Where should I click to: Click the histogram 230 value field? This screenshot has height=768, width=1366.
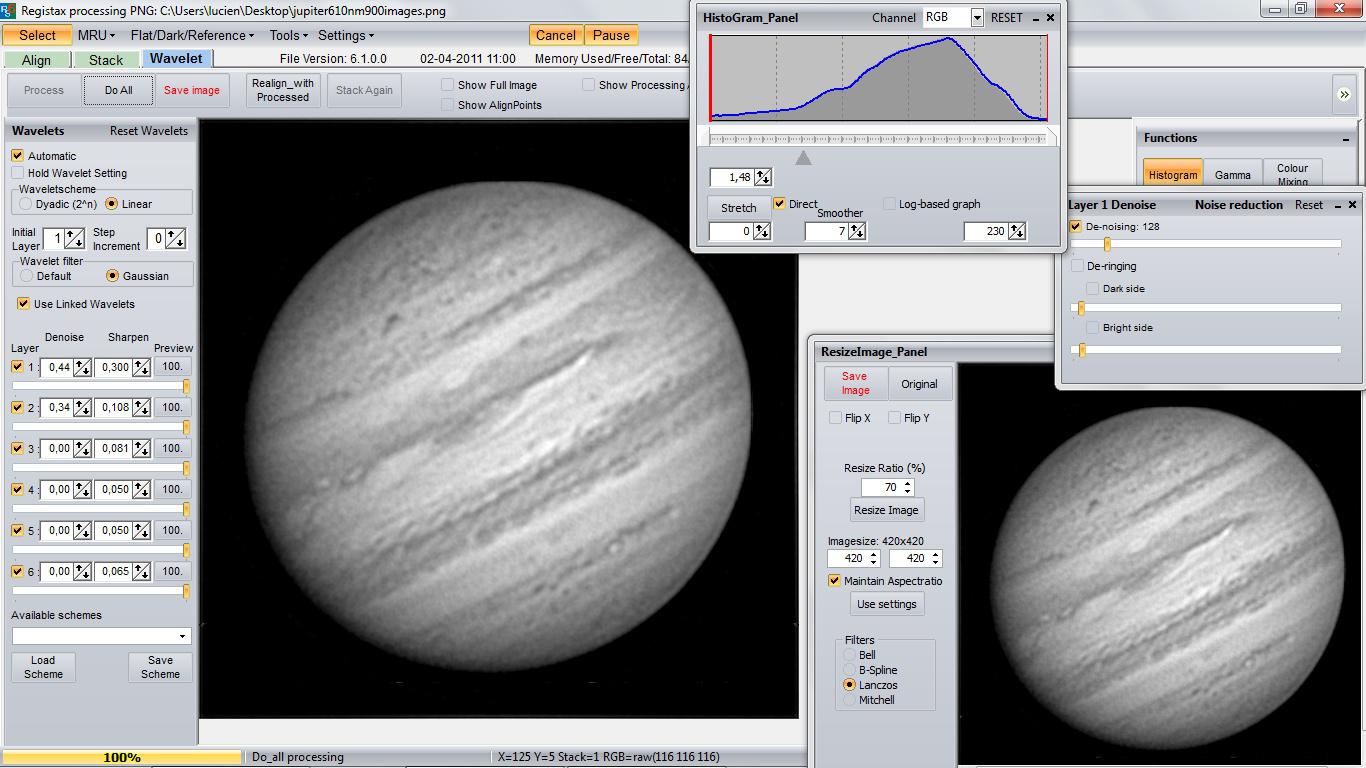coord(986,231)
